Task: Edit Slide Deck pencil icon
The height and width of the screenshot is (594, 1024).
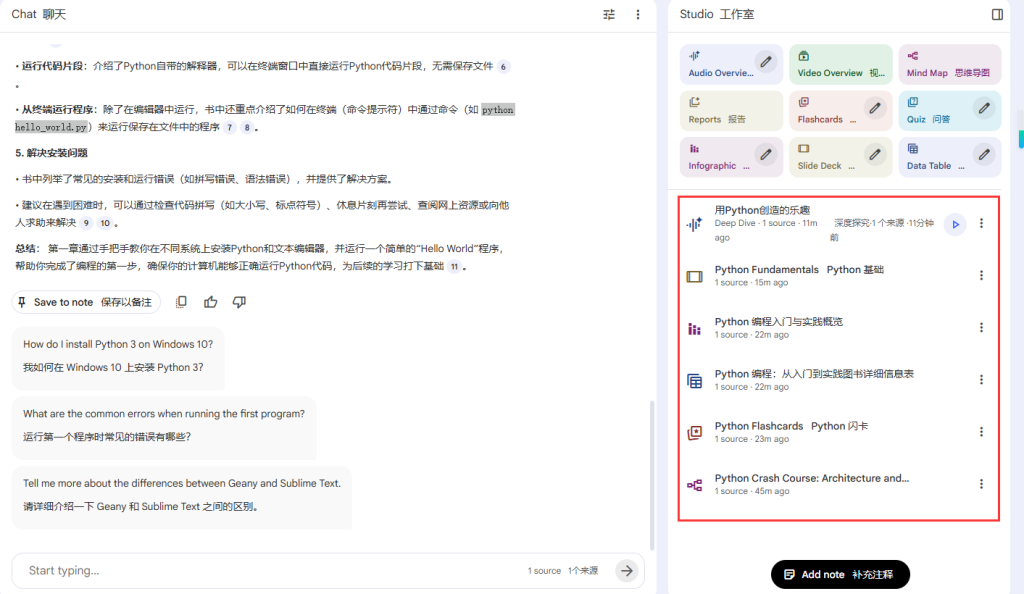Action: tap(875, 154)
